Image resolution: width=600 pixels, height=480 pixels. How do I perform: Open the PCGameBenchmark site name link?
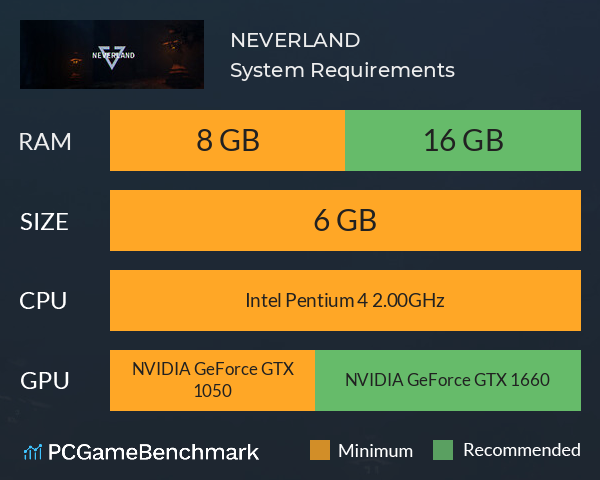pyautogui.click(x=153, y=452)
